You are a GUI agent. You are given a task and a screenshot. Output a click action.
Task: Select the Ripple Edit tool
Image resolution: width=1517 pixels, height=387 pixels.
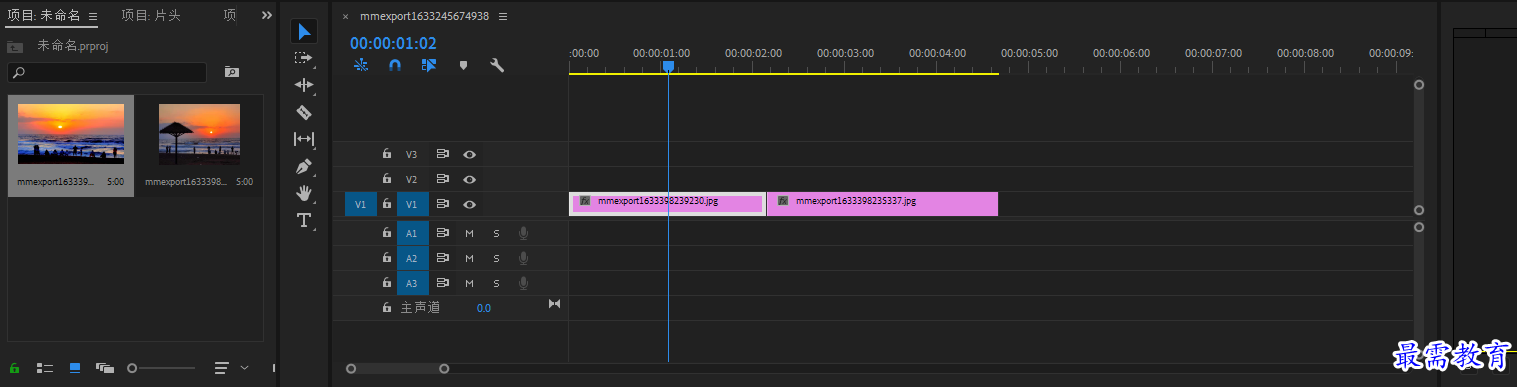[305, 85]
